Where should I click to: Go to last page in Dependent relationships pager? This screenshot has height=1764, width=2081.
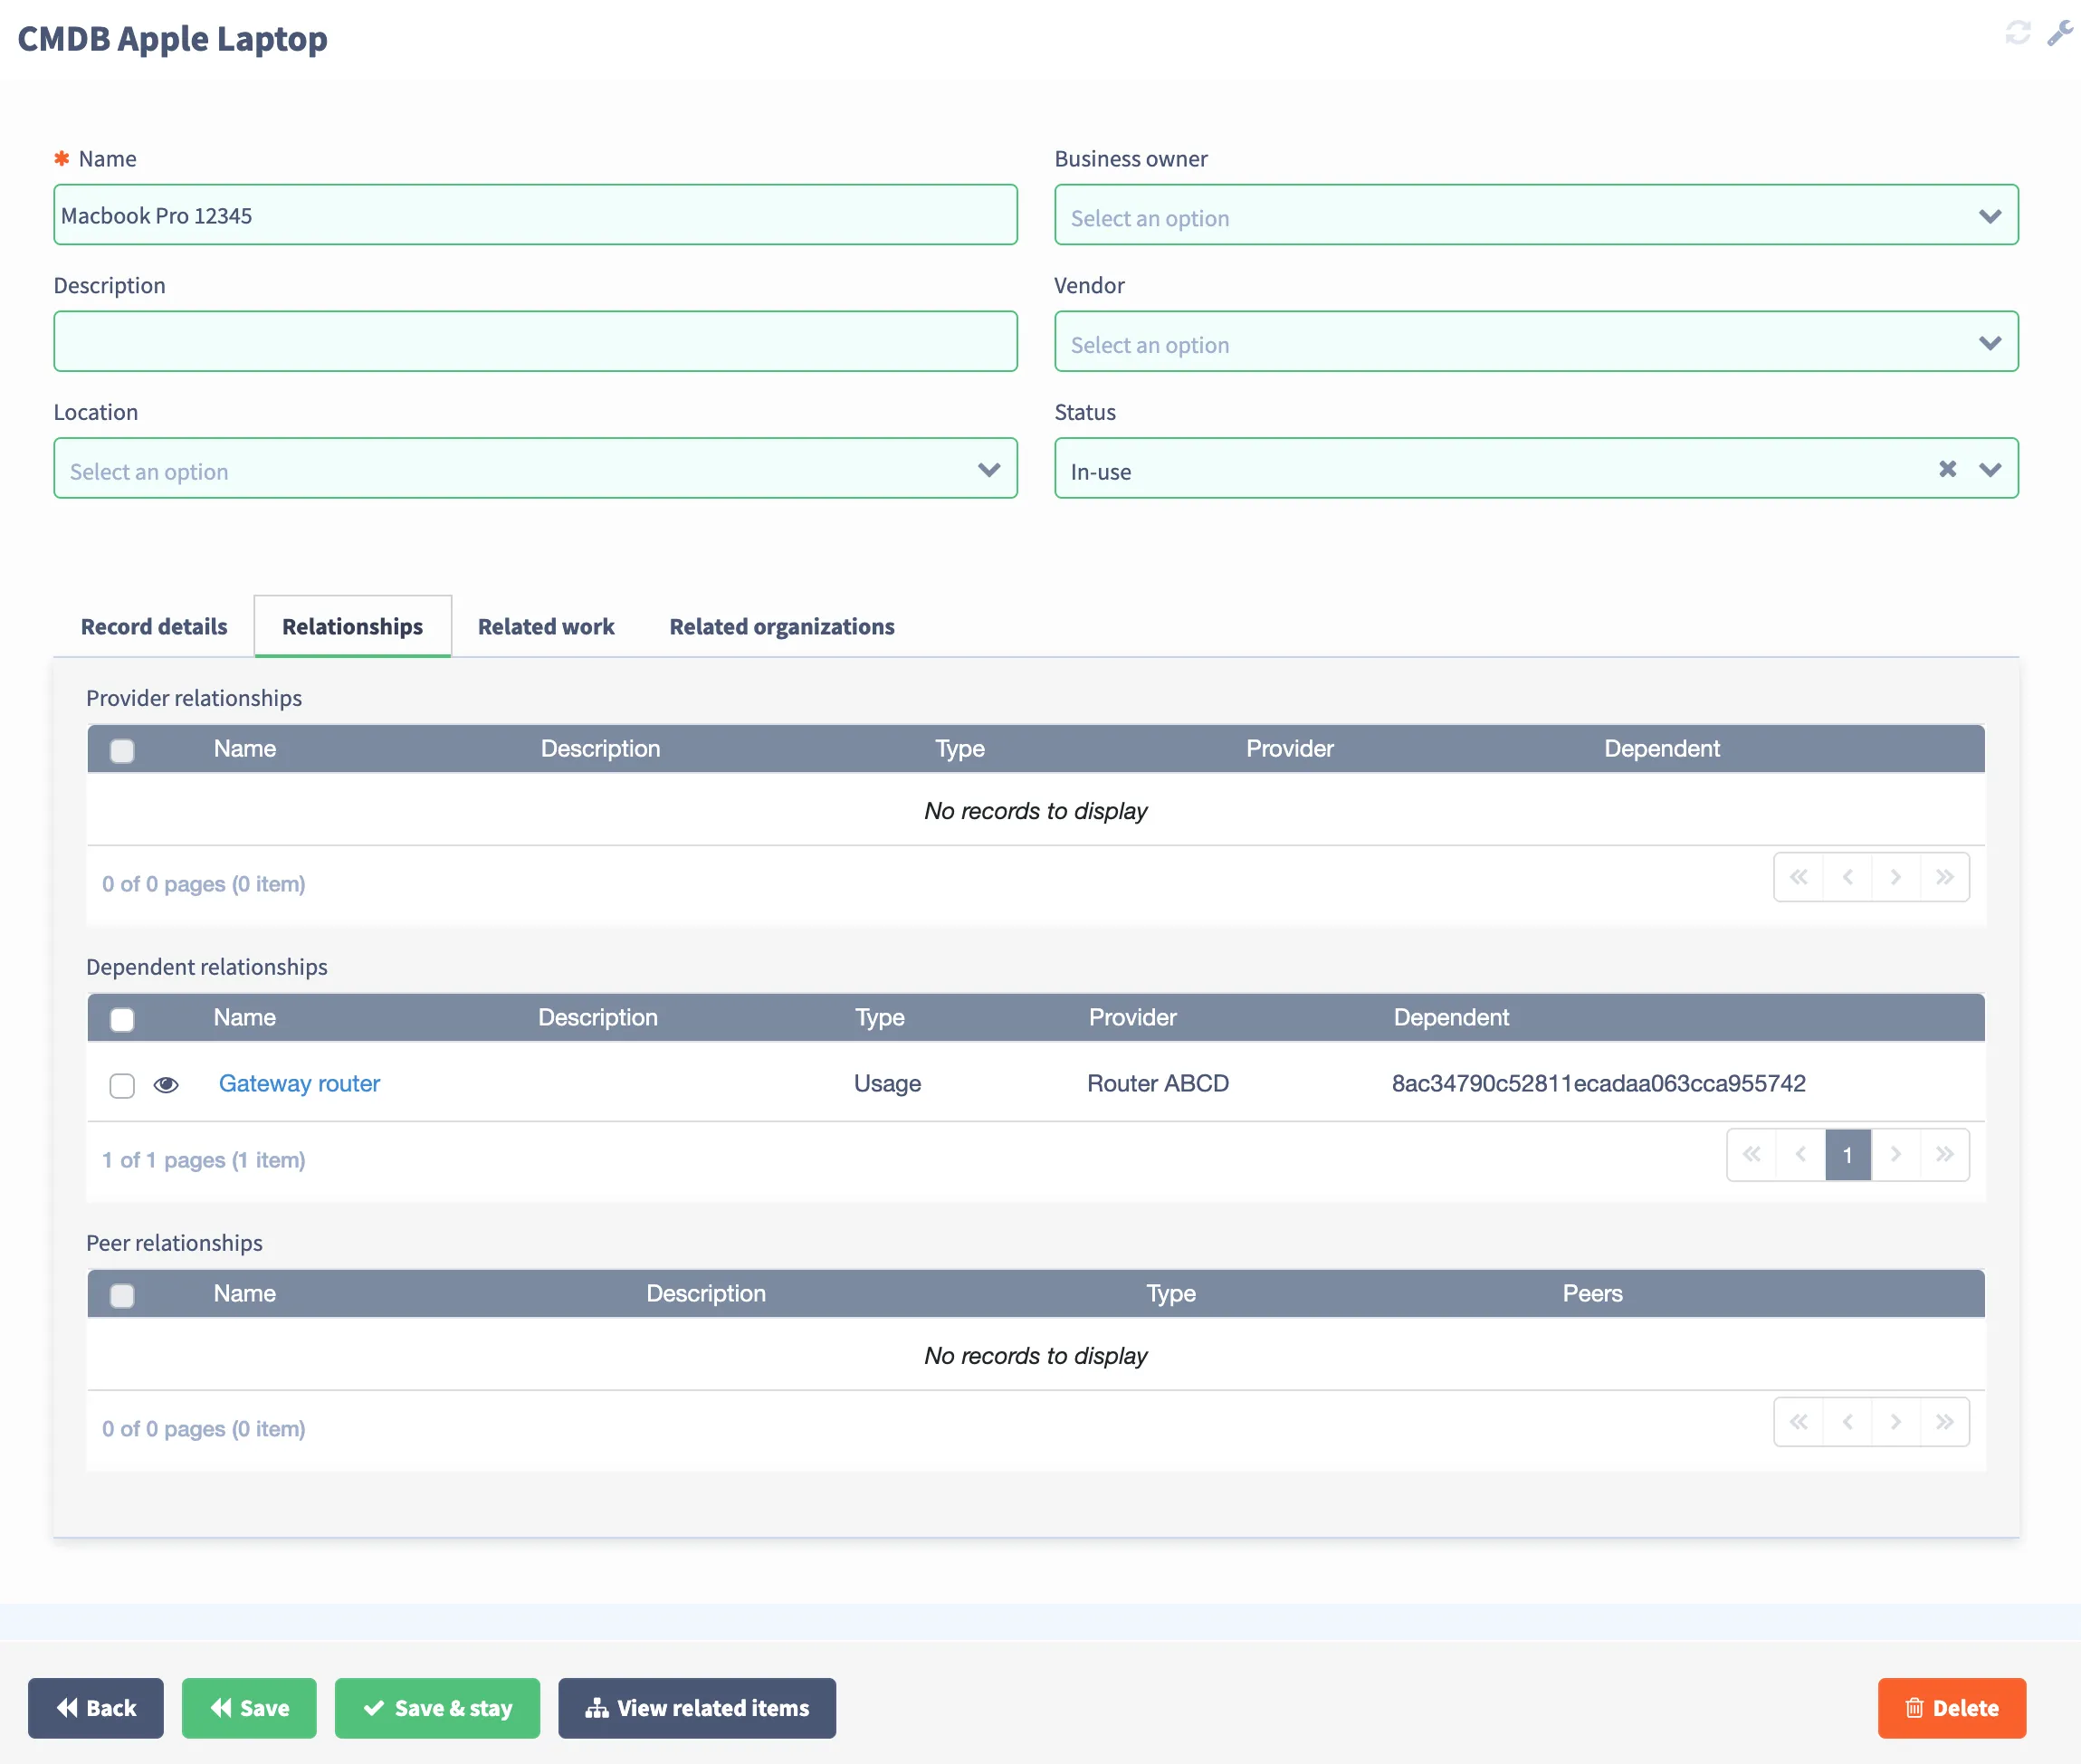1944,1154
